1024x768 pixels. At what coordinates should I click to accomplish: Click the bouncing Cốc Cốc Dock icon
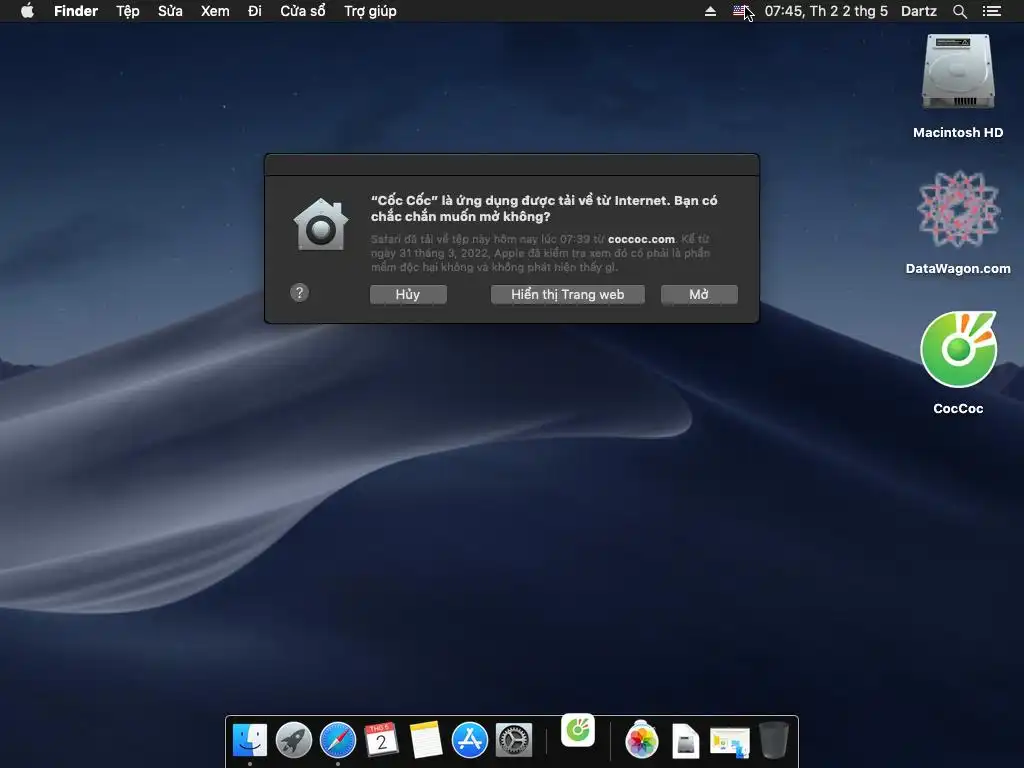[x=578, y=729]
